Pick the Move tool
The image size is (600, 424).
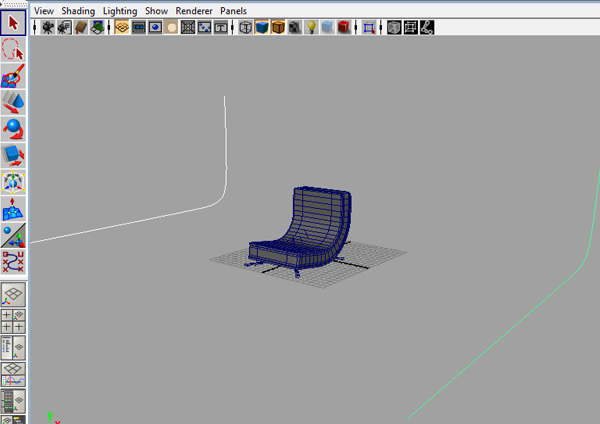tap(13, 102)
